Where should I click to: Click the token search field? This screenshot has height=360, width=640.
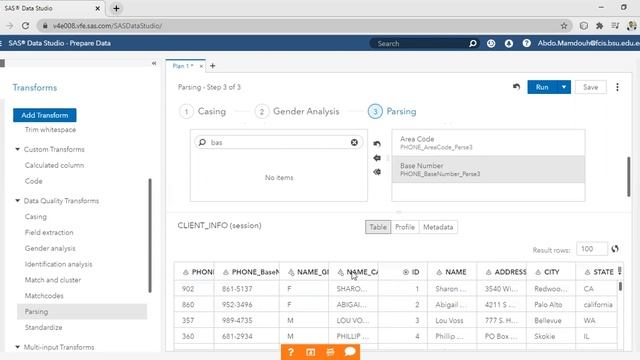(x=278, y=142)
